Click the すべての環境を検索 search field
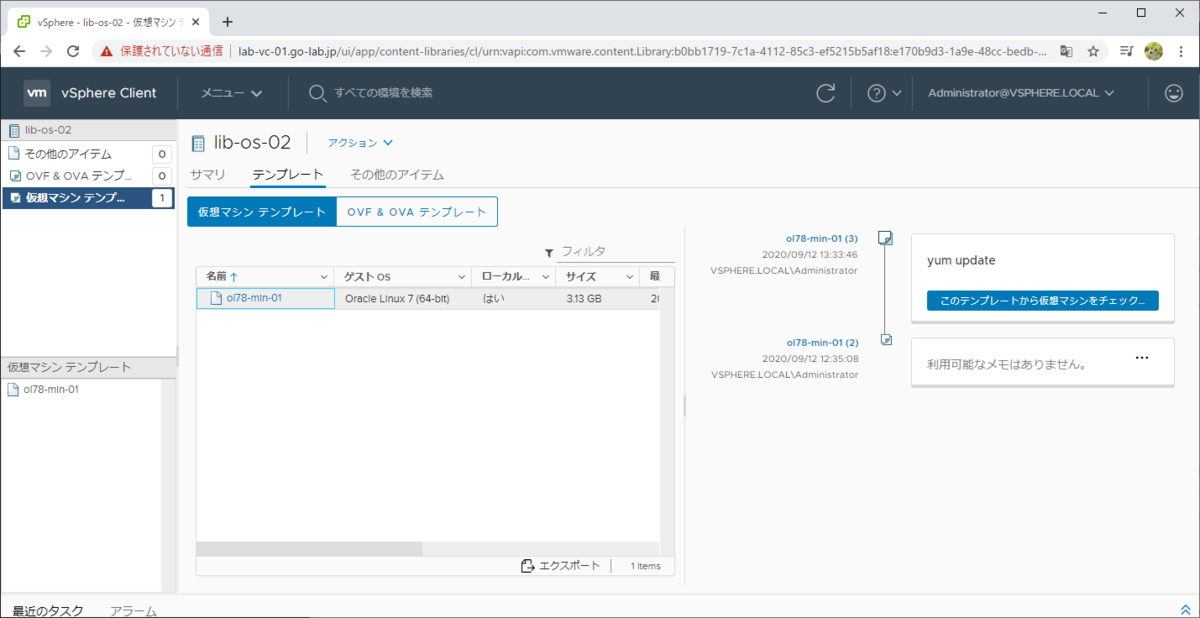This screenshot has height=618, width=1200. click(x=383, y=93)
